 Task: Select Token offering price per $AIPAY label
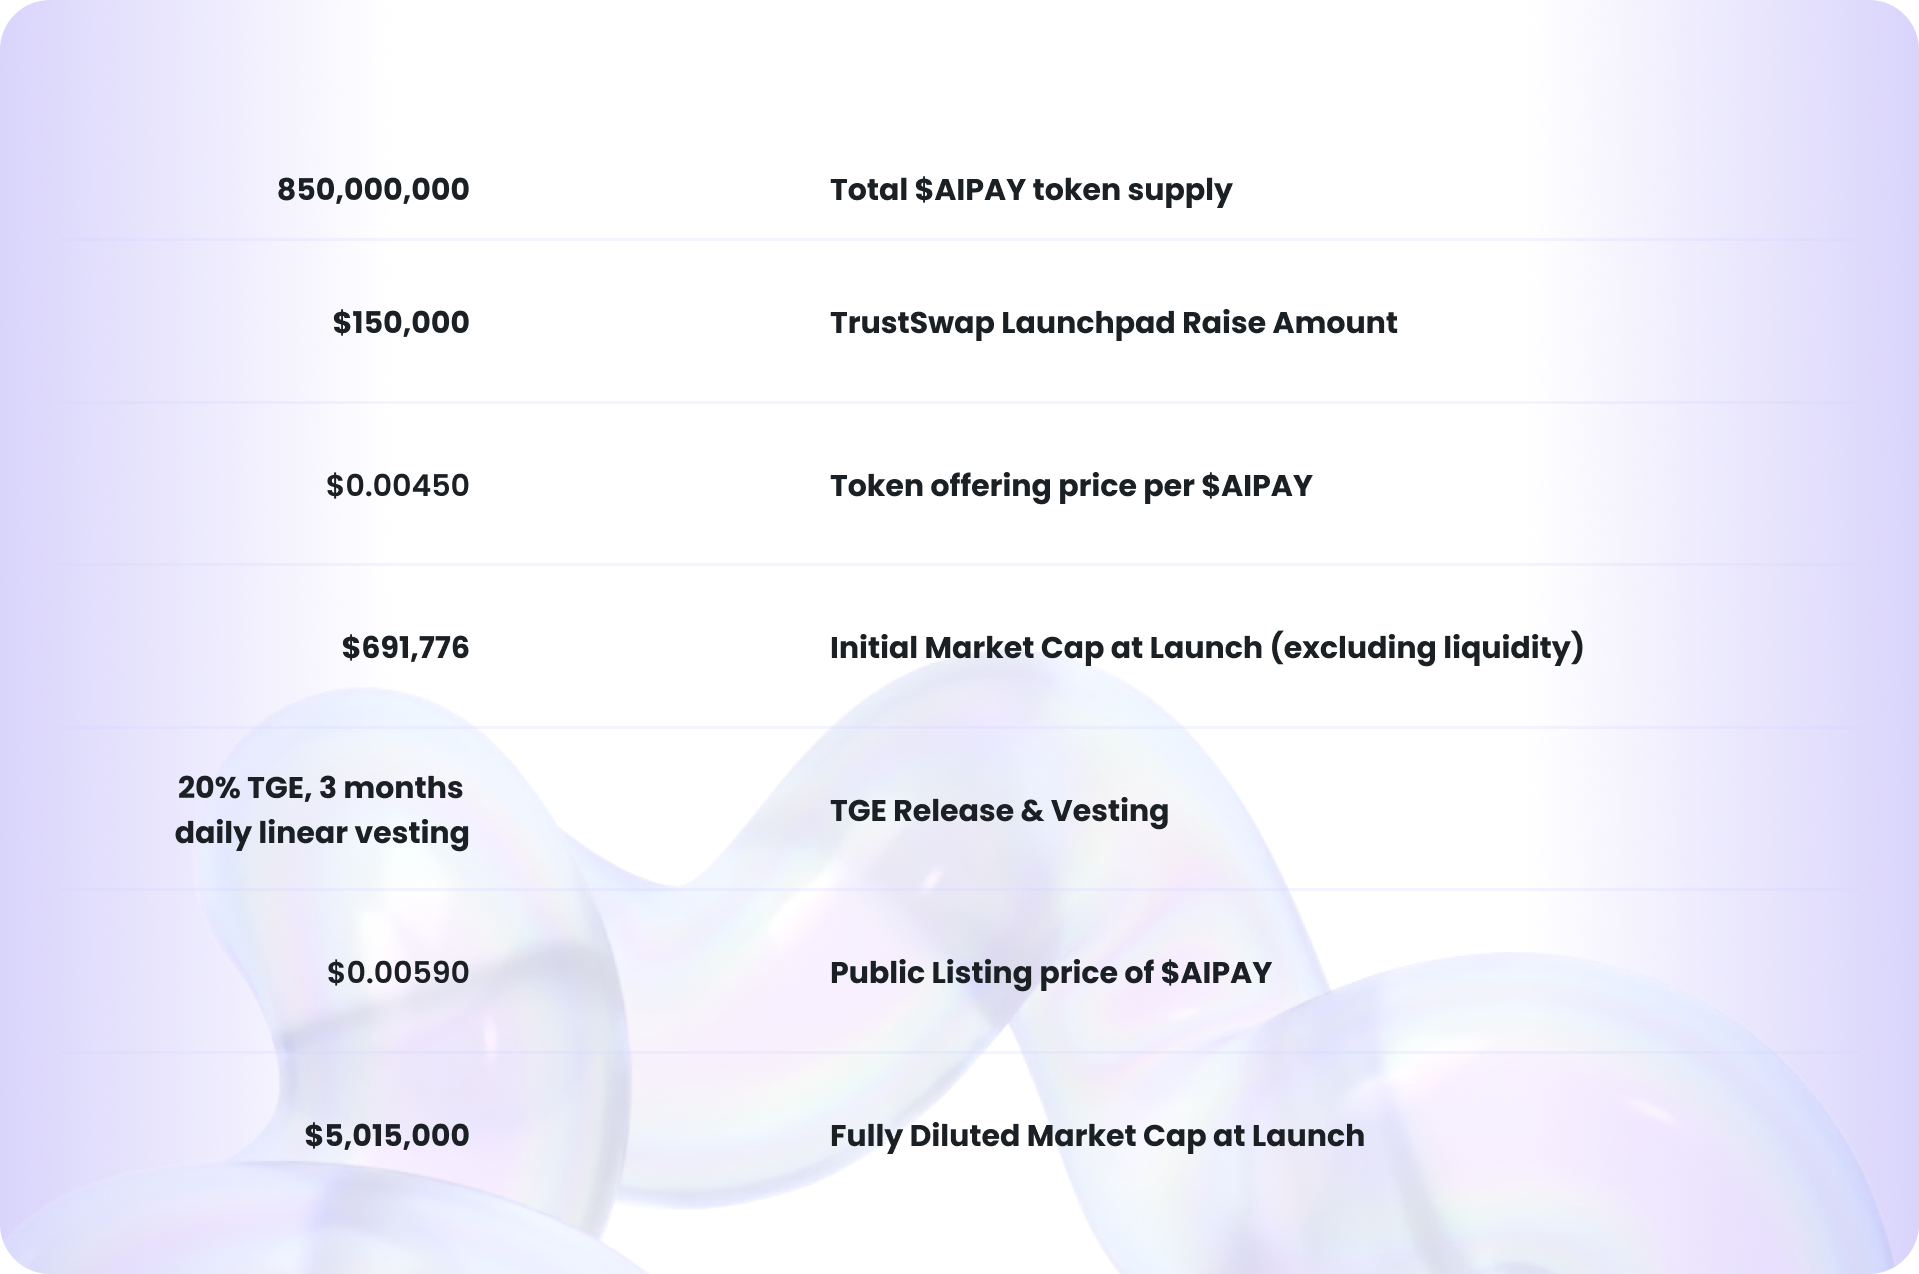coord(1071,486)
